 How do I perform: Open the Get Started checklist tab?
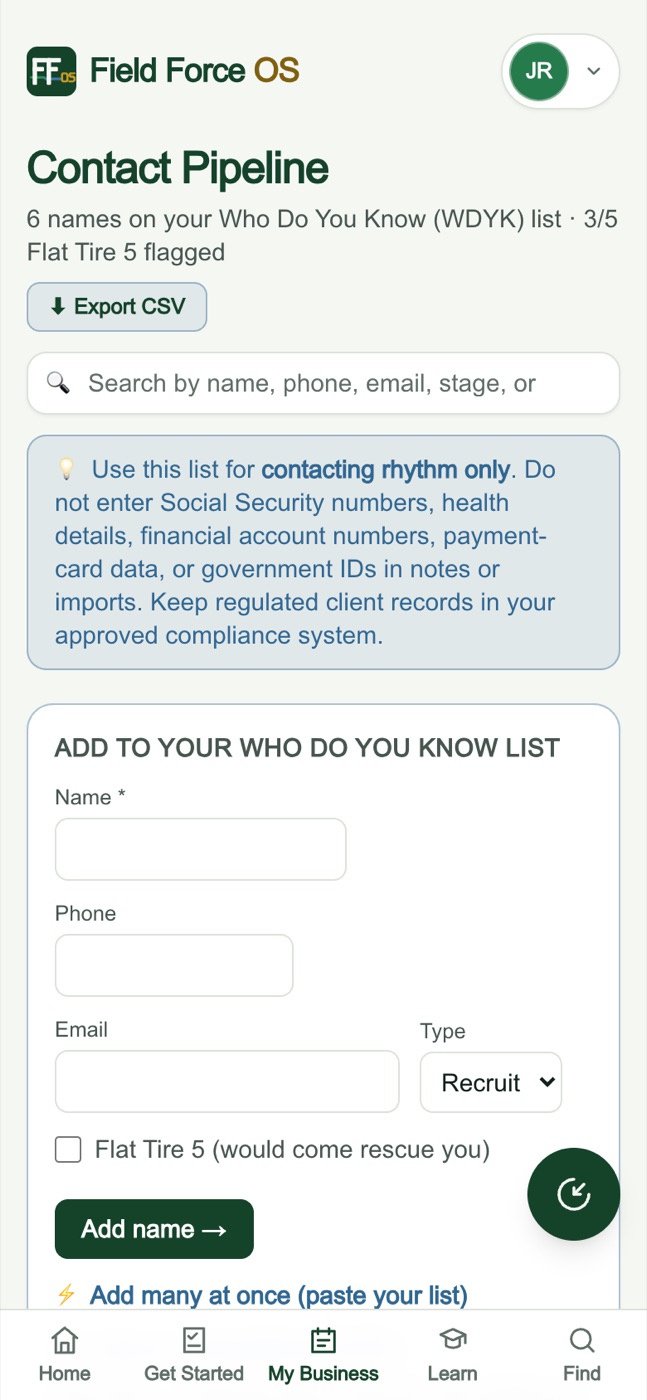(194, 1355)
